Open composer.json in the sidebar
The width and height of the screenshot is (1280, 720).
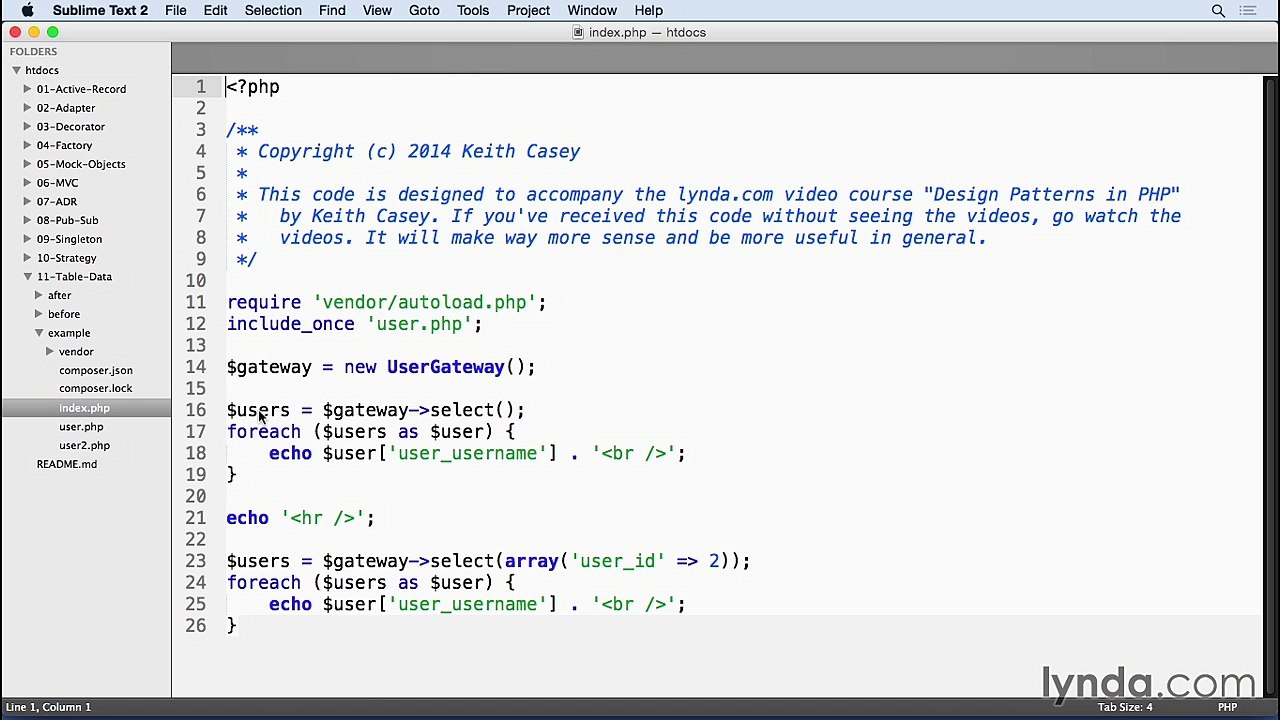tap(95, 370)
